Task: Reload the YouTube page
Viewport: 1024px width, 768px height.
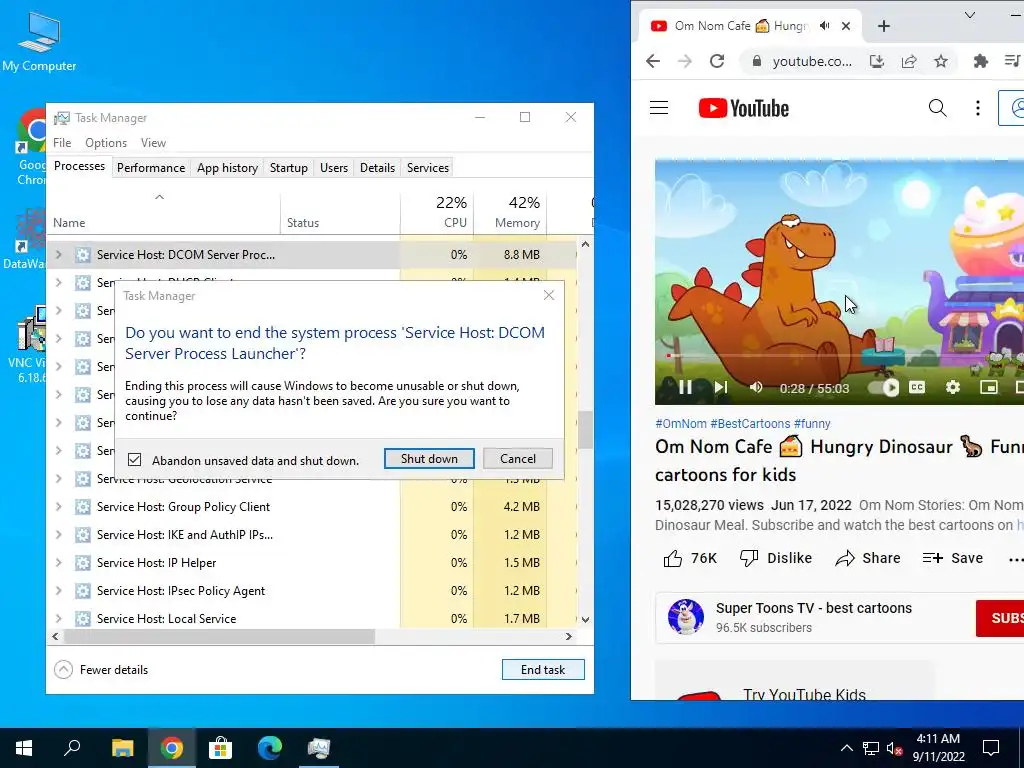Action: 717,61
